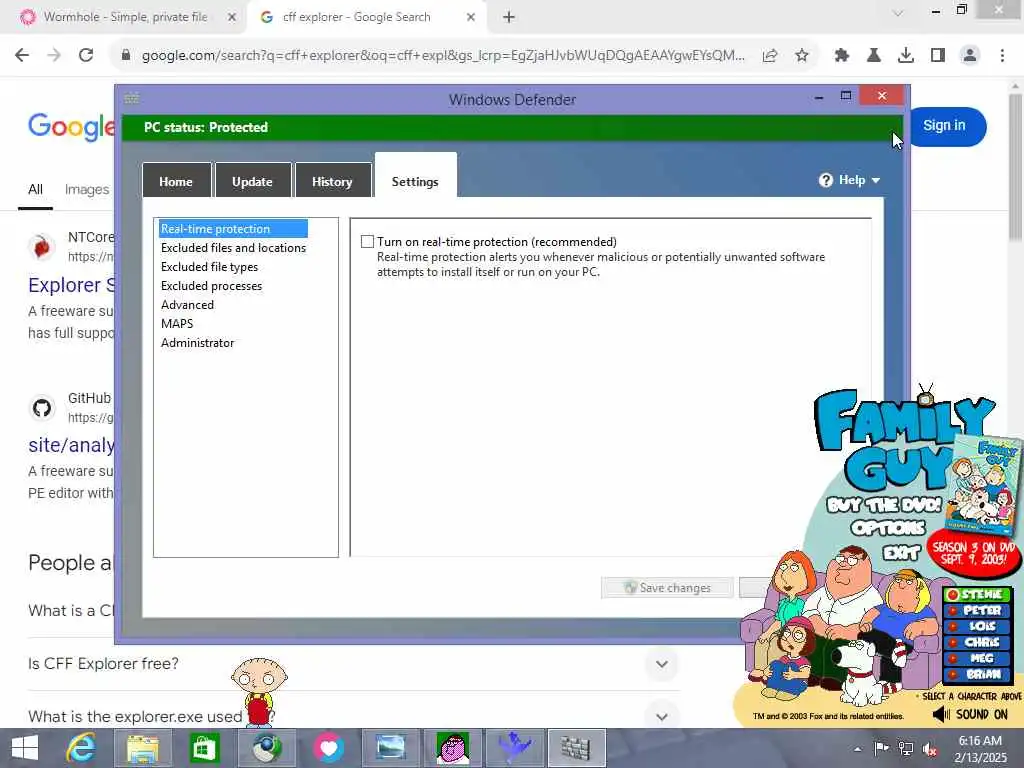
Task: Select Excluded file types
Action: [x=209, y=266]
